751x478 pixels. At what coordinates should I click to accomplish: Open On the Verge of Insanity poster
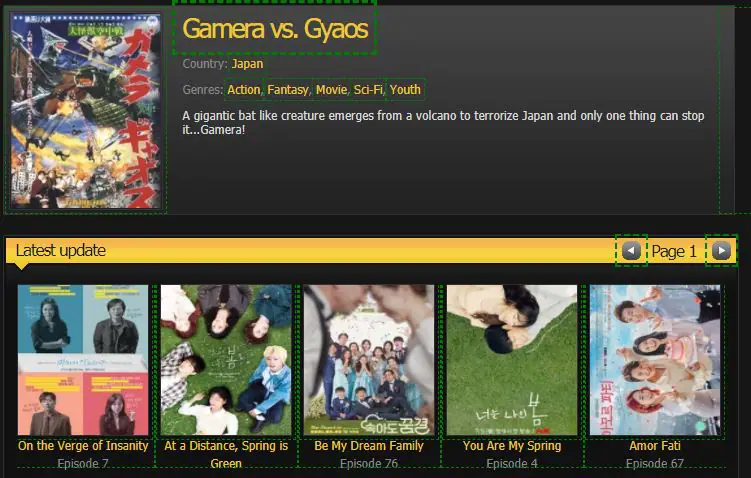(83, 360)
